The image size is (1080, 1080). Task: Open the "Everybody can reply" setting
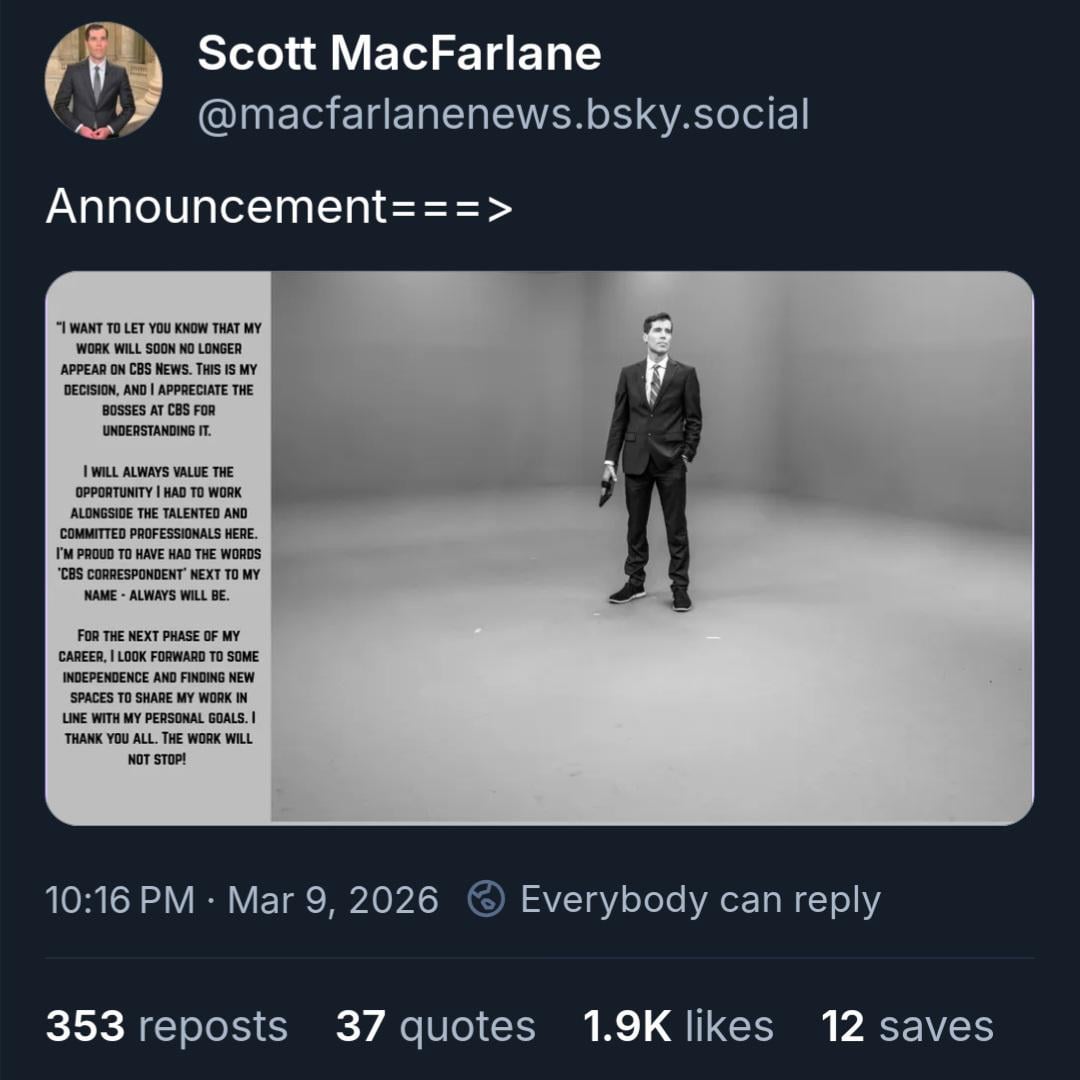[x=700, y=900]
